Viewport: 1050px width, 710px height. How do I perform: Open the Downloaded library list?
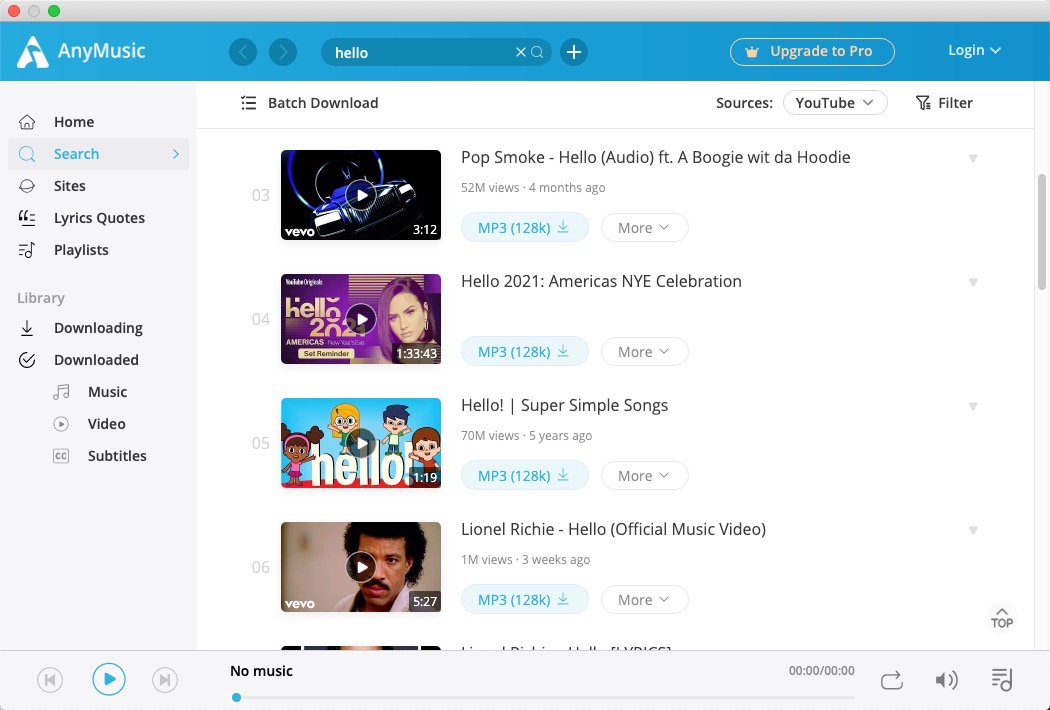click(98, 360)
